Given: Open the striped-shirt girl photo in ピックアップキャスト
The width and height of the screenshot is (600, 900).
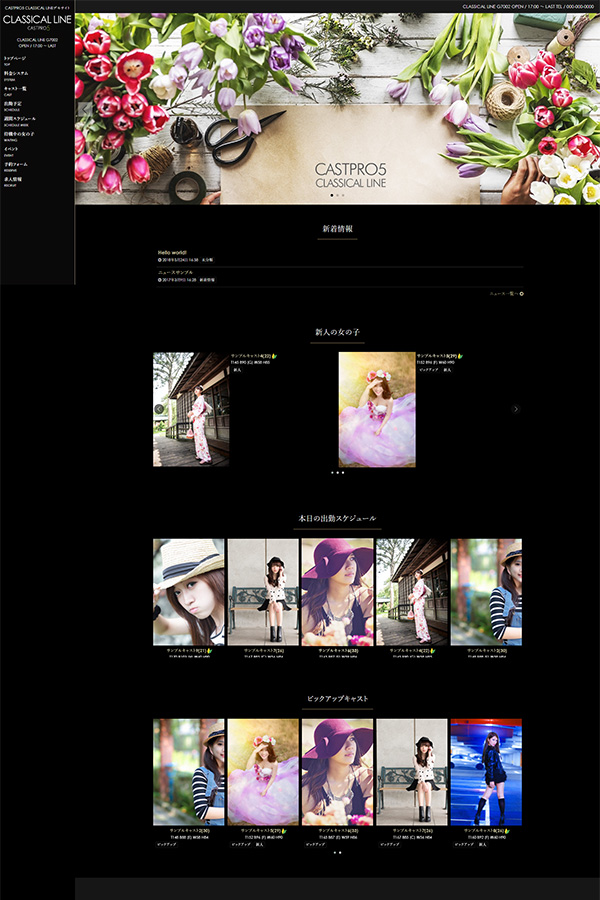Looking at the screenshot, I should click(189, 772).
